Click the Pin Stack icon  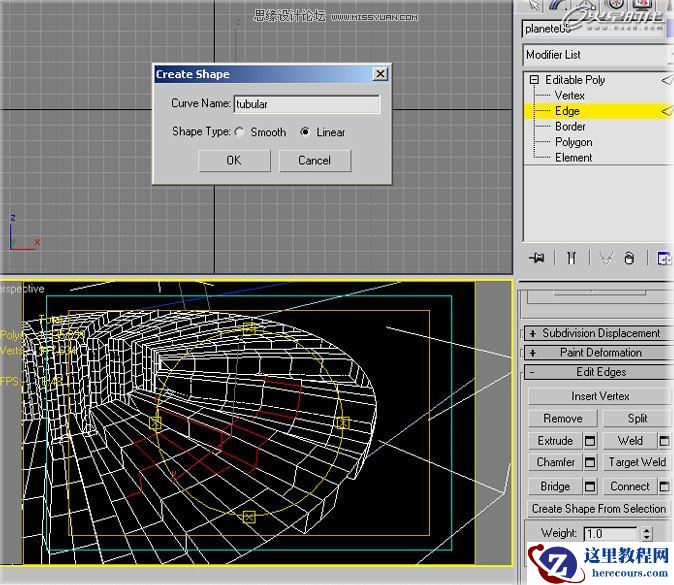pyautogui.click(x=537, y=258)
